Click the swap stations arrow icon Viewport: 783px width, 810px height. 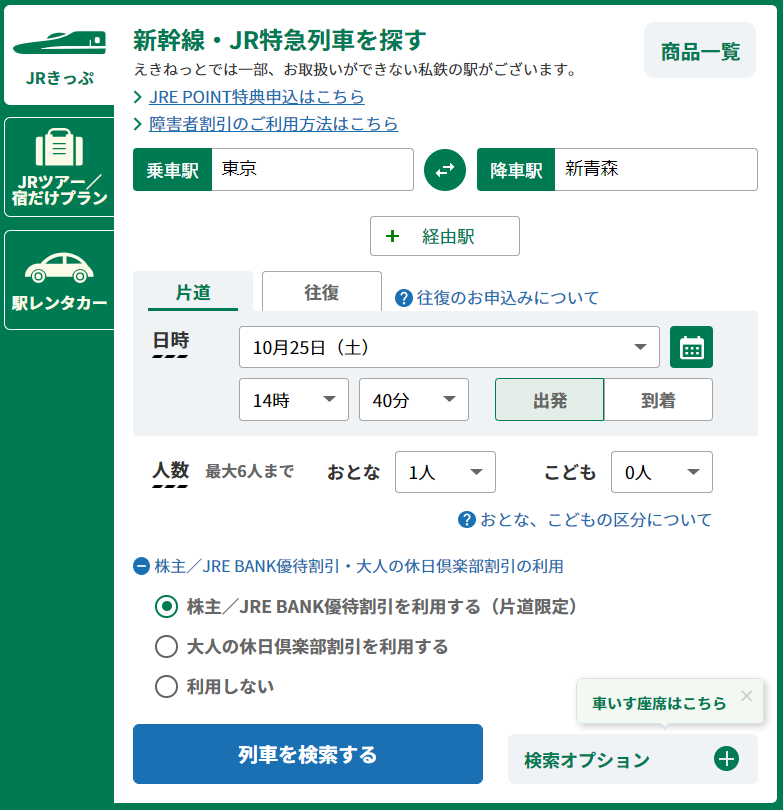point(445,170)
